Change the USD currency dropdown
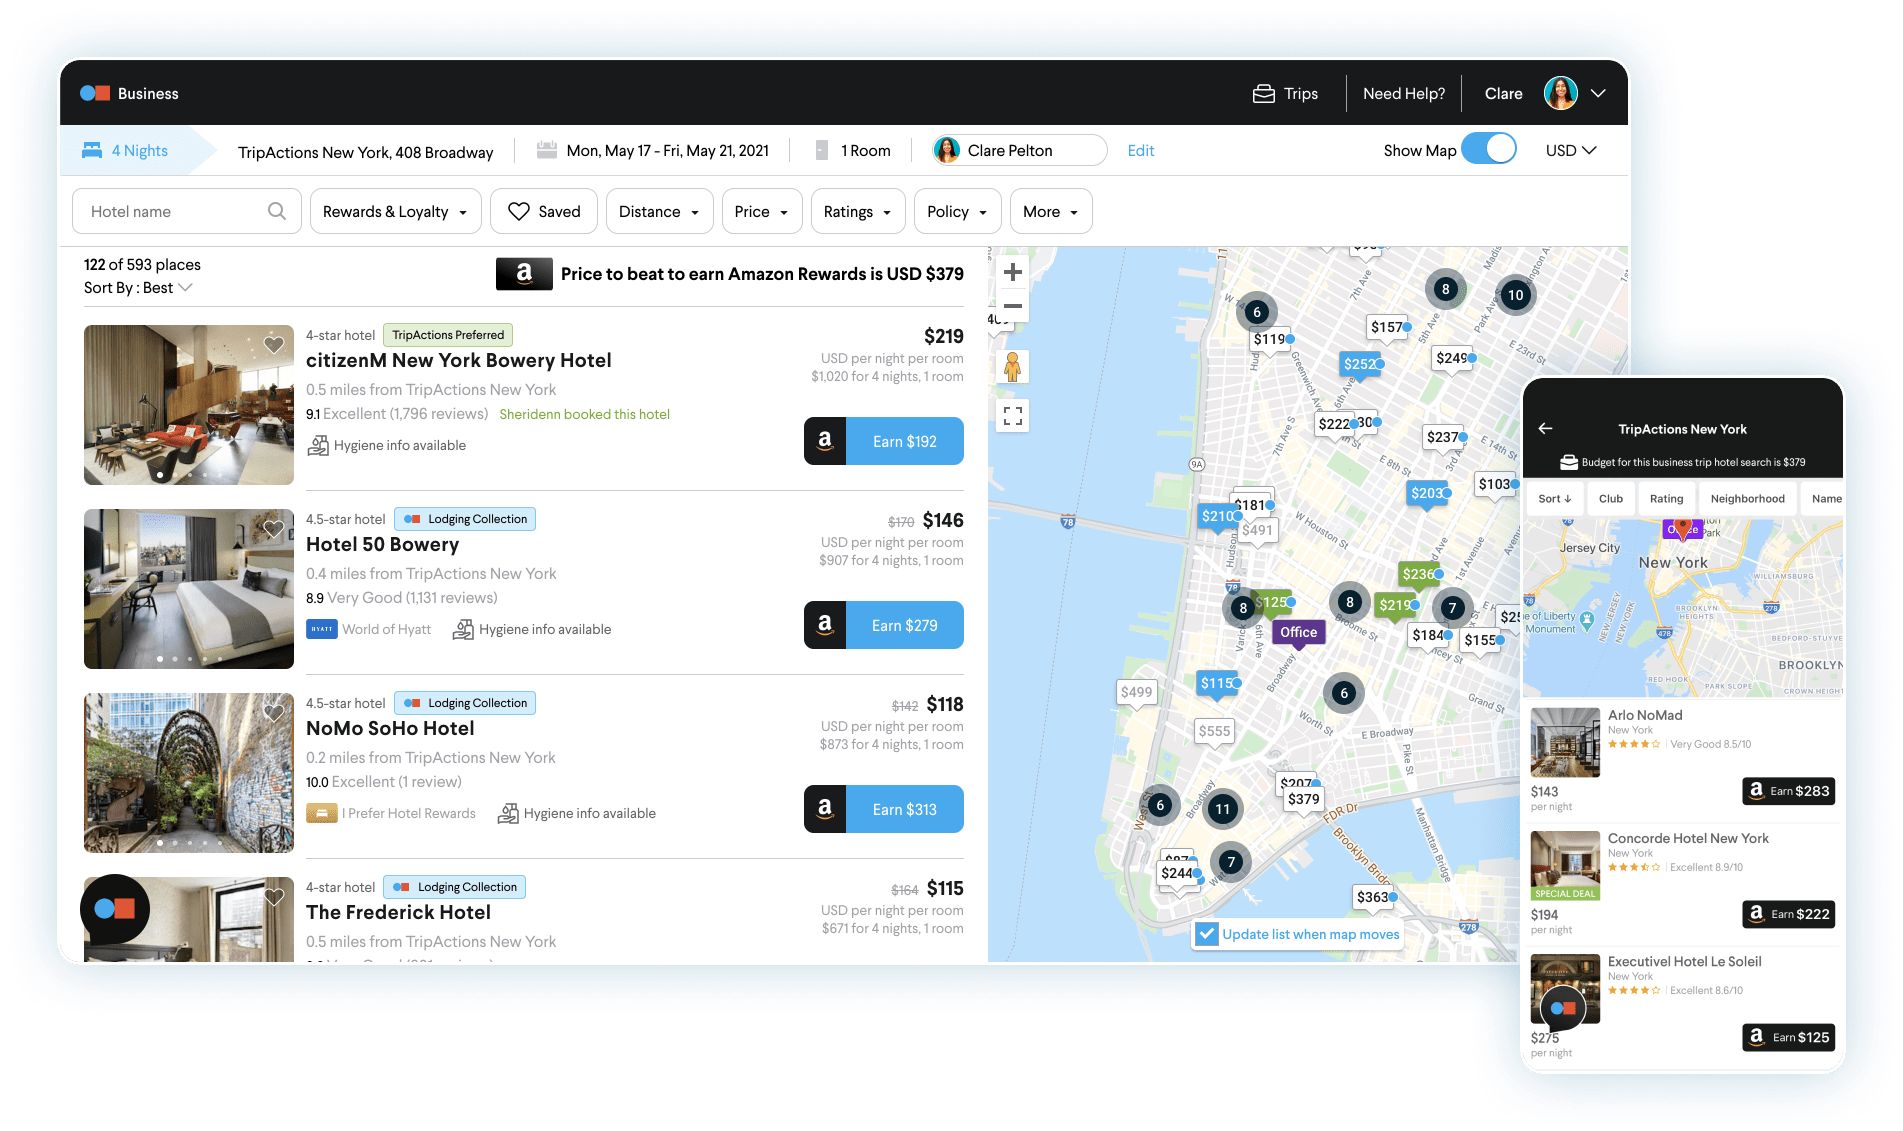Viewport: 1903px width, 1131px height. pyautogui.click(x=1570, y=150)
